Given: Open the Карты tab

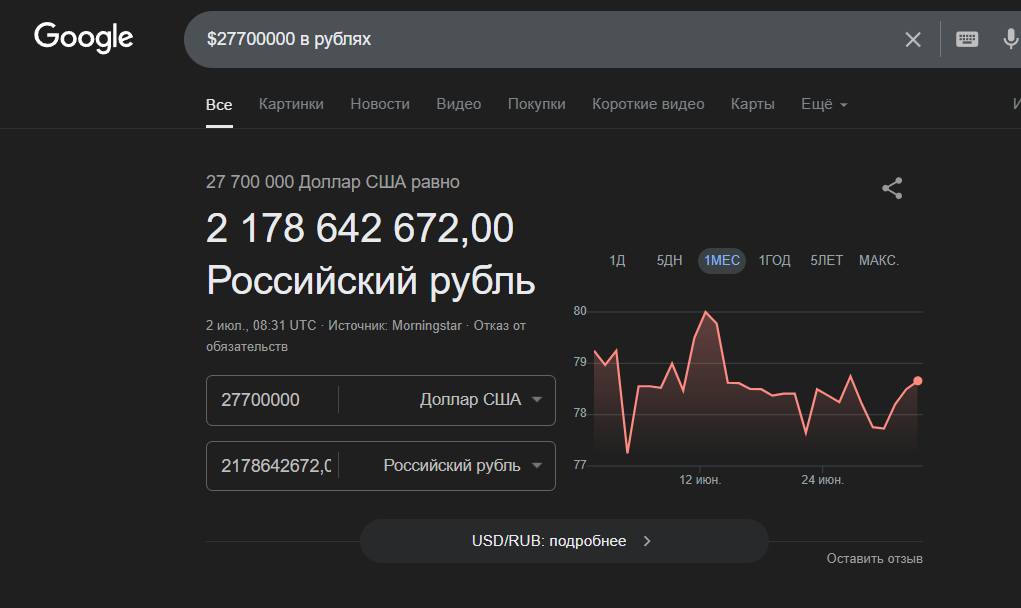Looking at the screenshot, I should coord(752,104).
